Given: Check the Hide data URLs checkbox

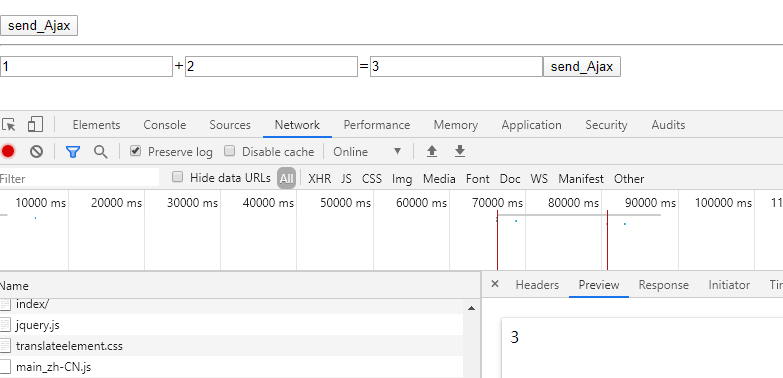Looking at the screenshot, I should tap(177, 177).
